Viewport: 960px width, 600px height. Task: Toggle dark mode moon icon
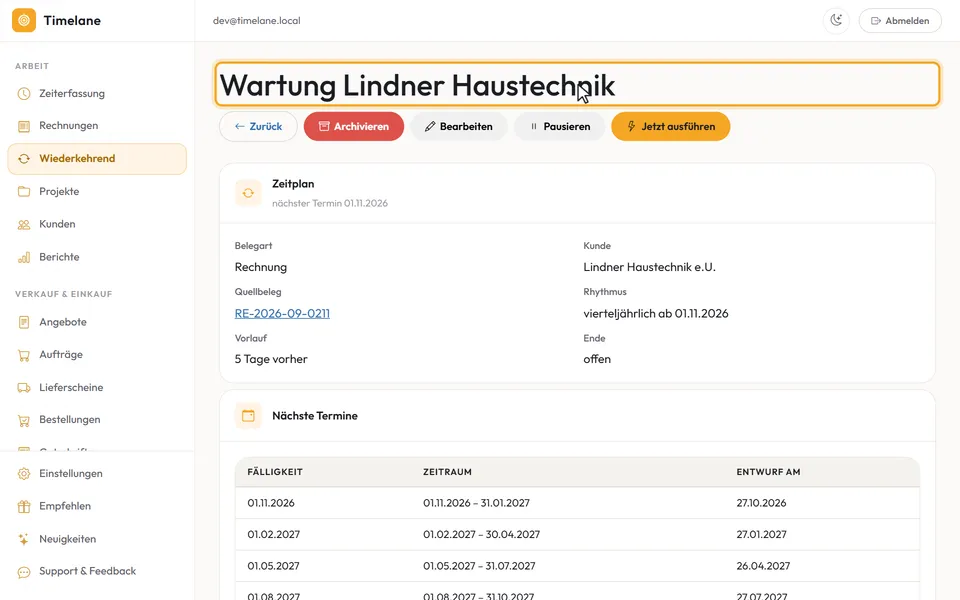click(836, 20)
